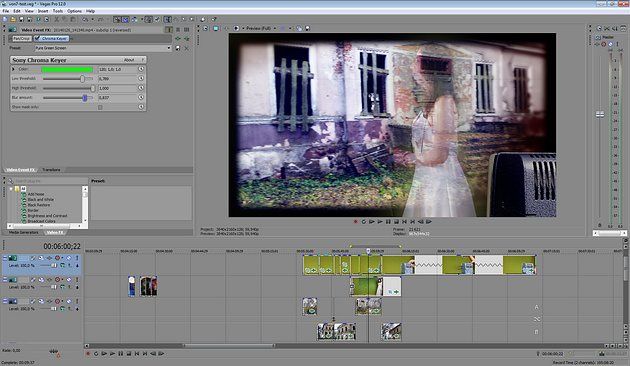Click the Open project folder icon
630x366 pixels.
point(13,19)
